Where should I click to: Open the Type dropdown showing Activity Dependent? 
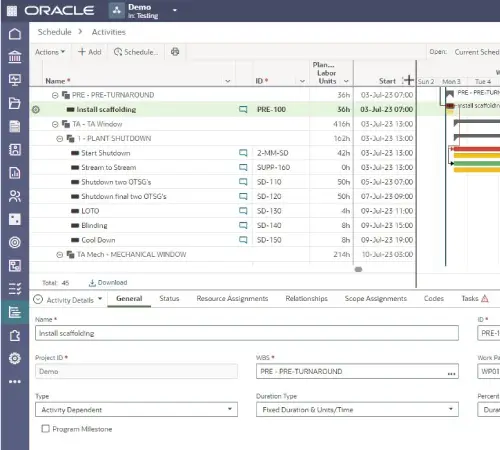coord(136,410)
